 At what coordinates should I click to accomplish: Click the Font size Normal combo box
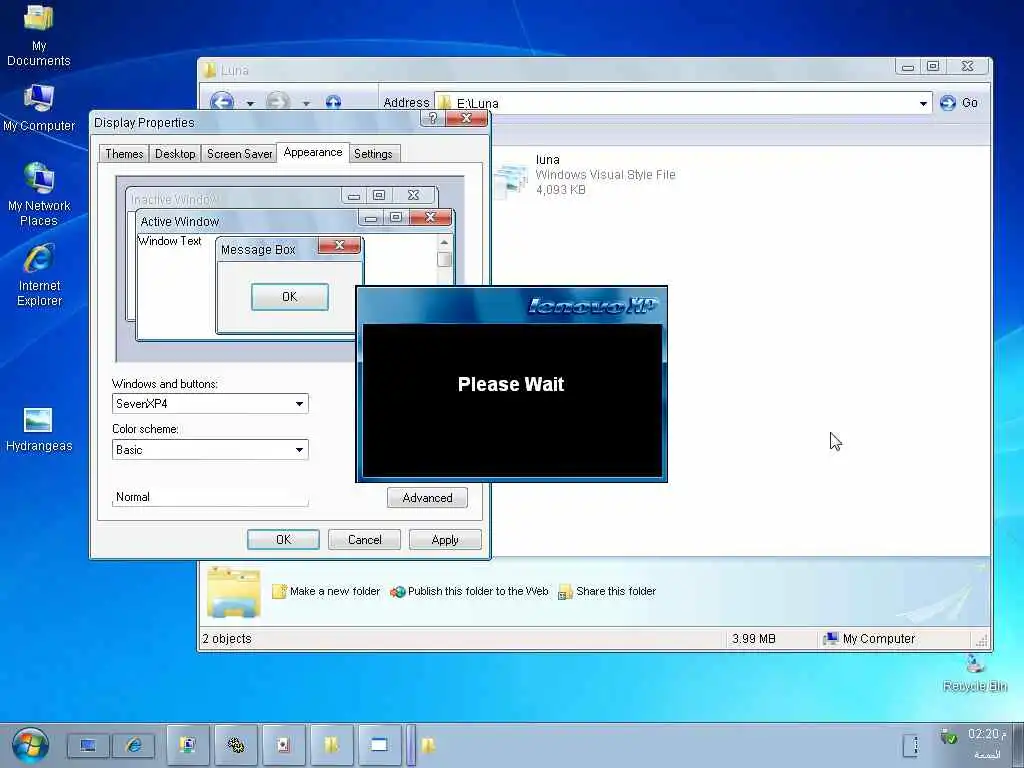pyautogui.click(x=210, y=496)
